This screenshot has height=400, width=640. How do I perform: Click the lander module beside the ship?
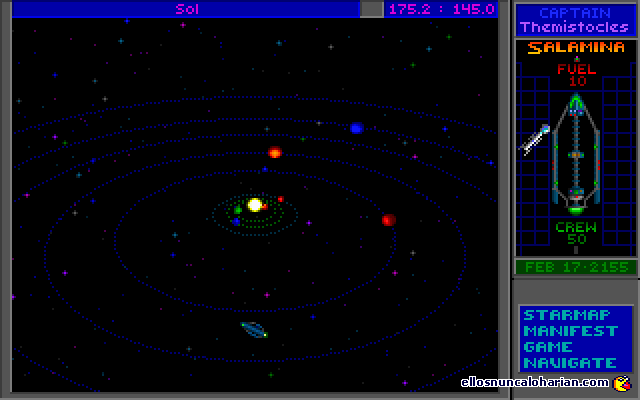[x=535, y=140]
